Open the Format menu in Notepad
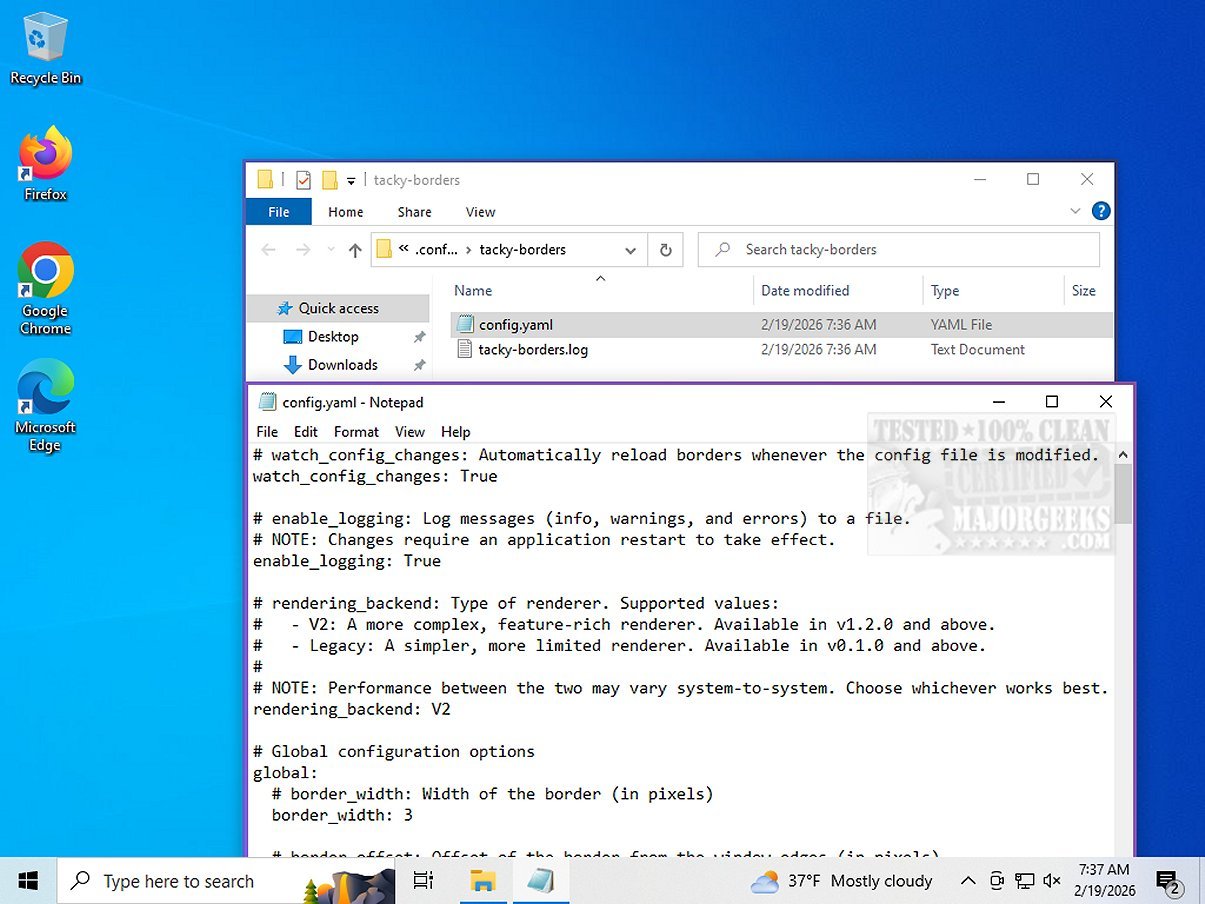This screenshot has width=1205, height=904. (356, 432)
